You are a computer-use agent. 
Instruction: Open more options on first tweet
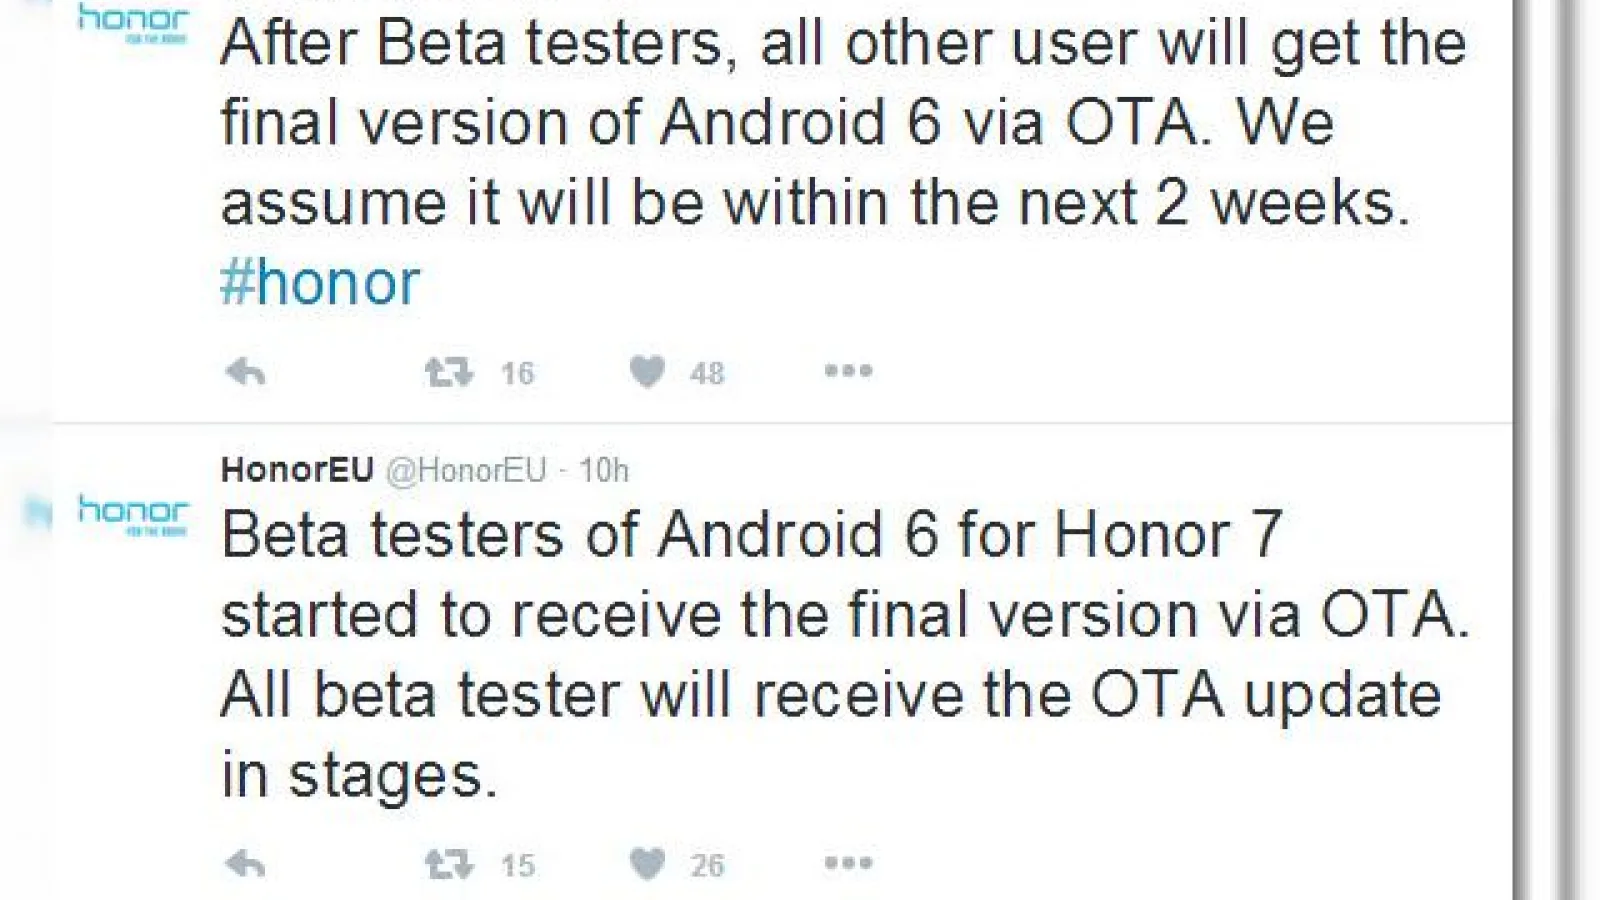coord(848,371)
